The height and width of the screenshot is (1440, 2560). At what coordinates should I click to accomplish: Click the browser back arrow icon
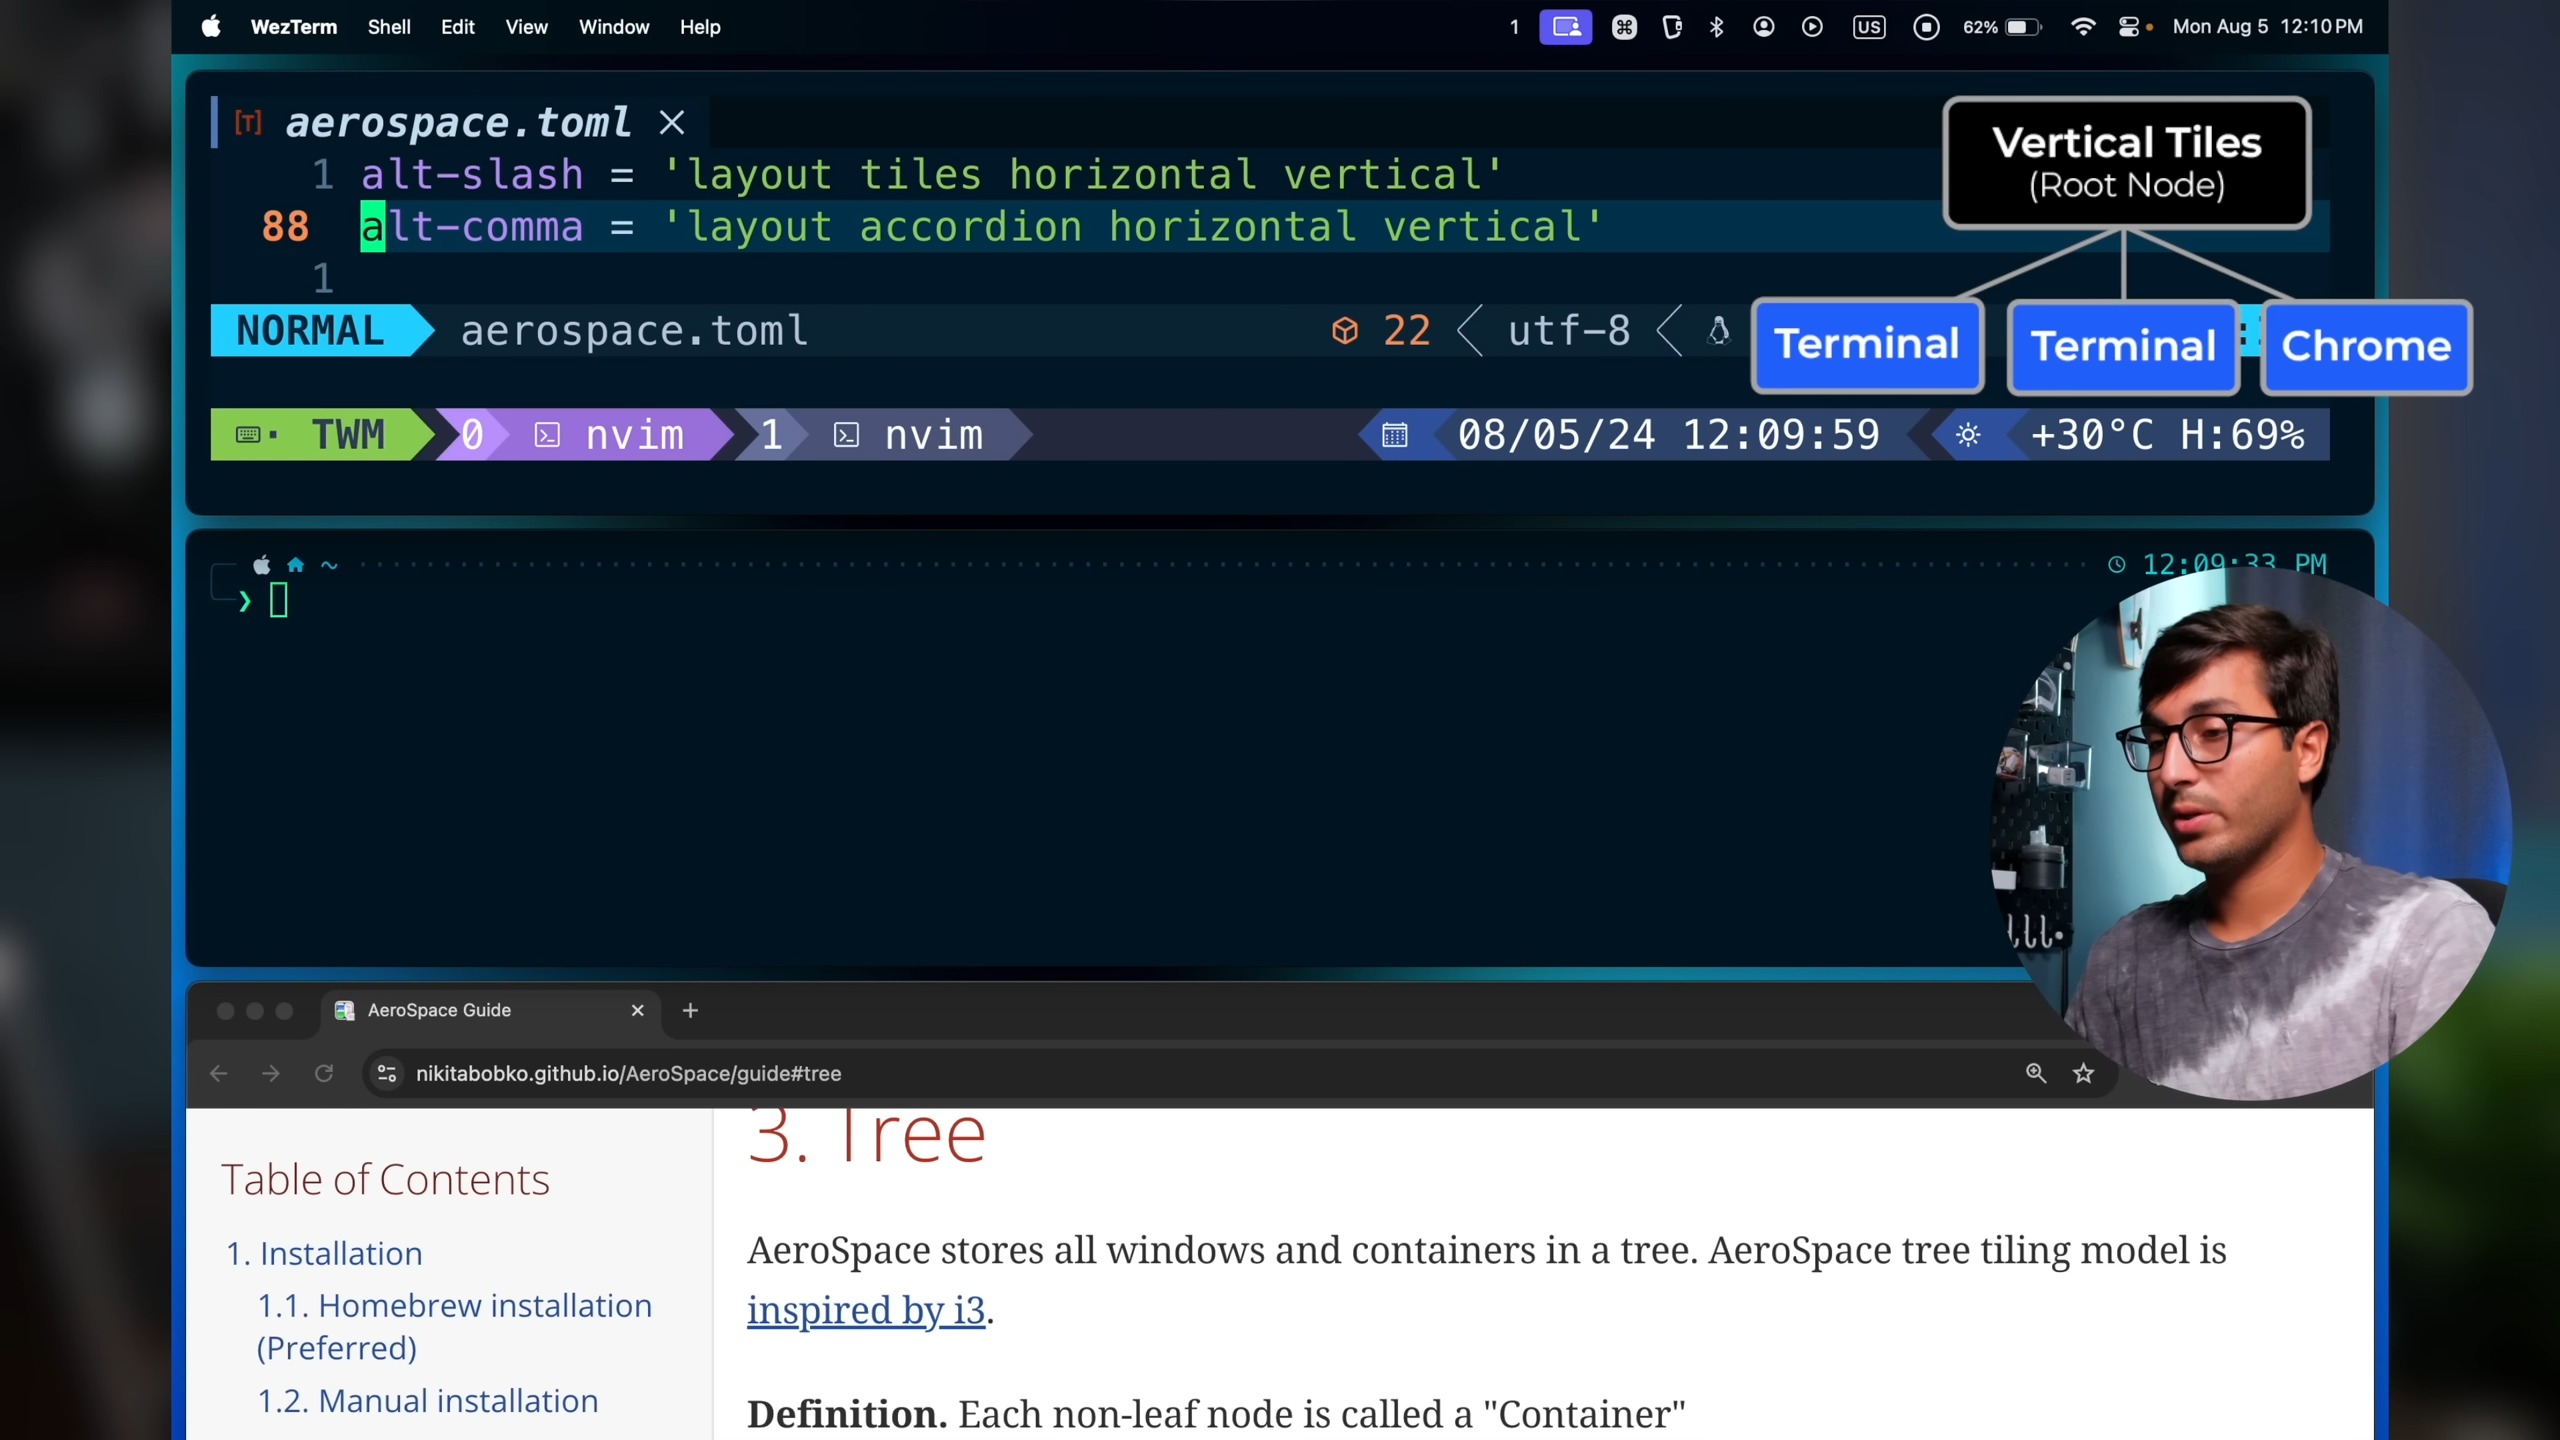pos(219,1073)
